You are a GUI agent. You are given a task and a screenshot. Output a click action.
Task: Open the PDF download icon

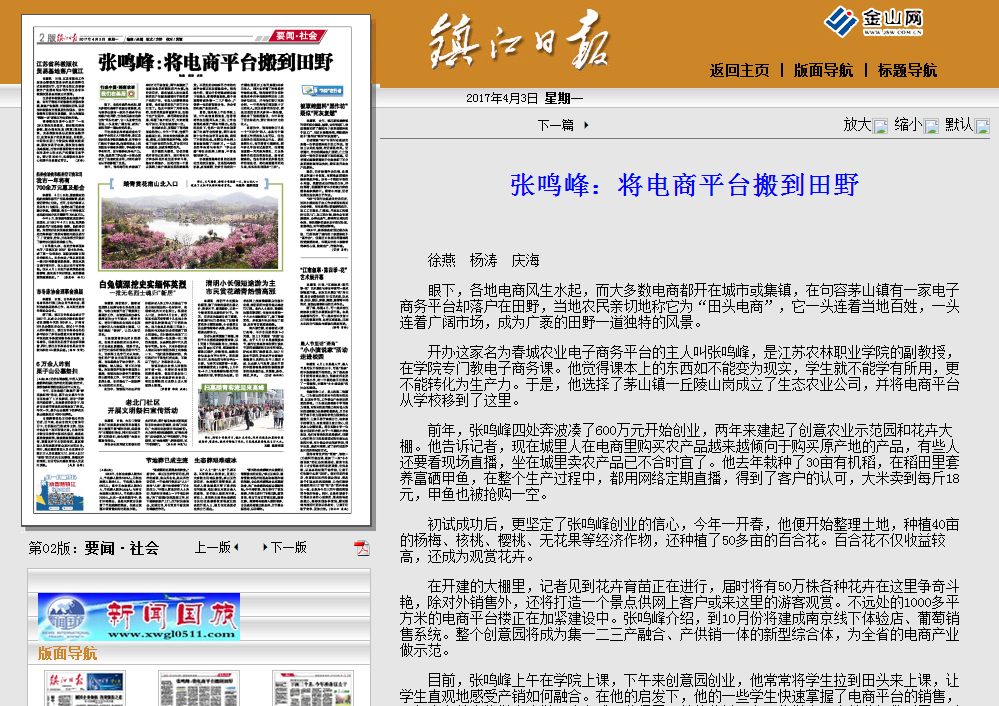[x=361, y=548]
